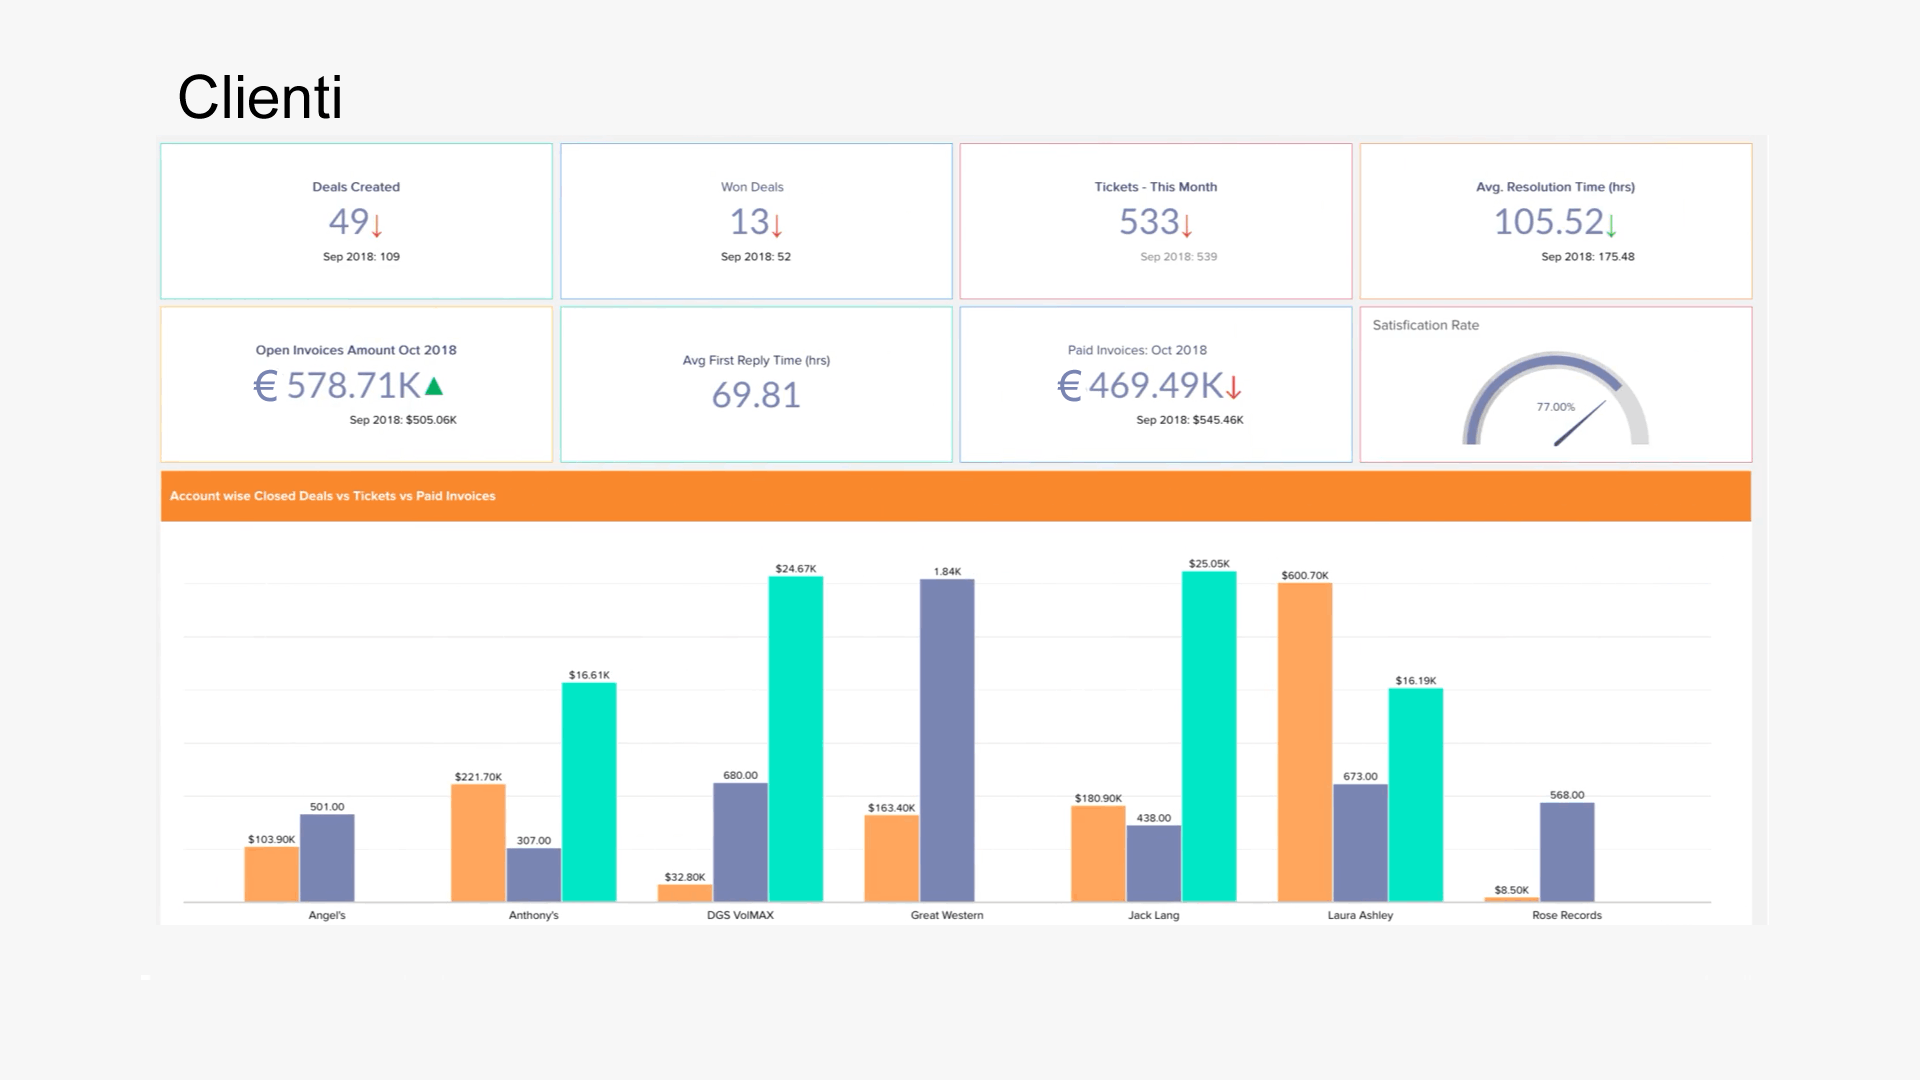Click Laura Ashley teal $16.19K bar
The height and width of the screenshot is (1080, 1920).
click(x=1416, y=795)
